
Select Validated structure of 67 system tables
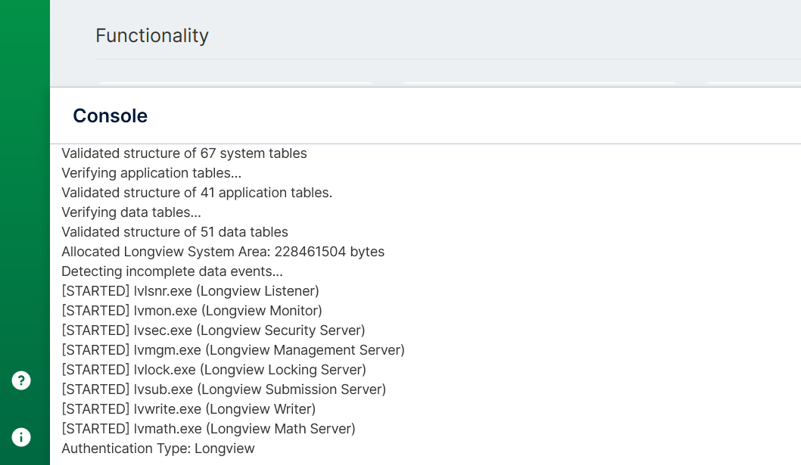[184, 153]
